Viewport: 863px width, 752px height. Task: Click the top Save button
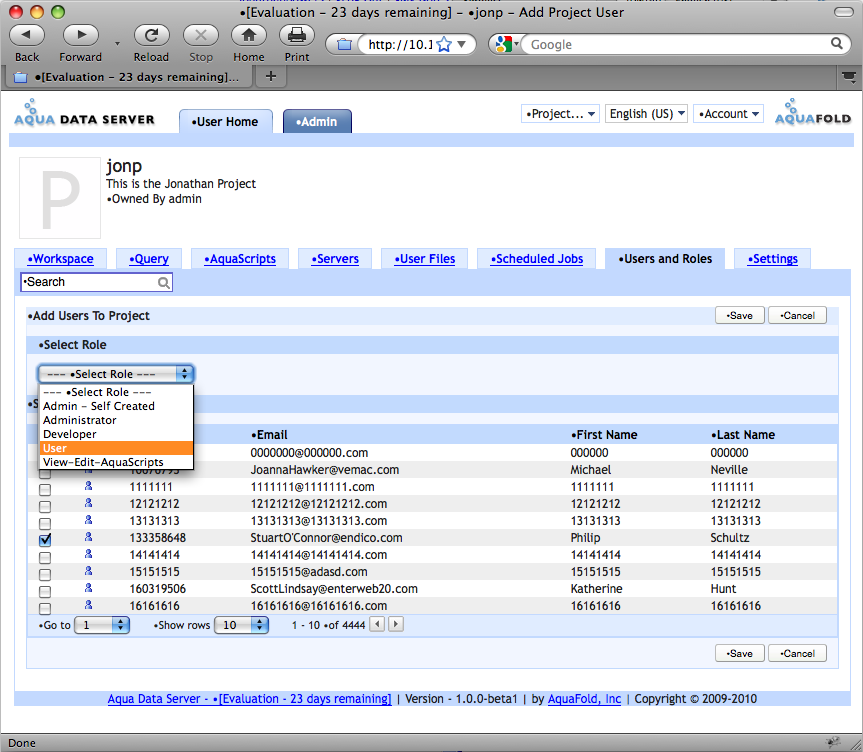tap(740, 315)
